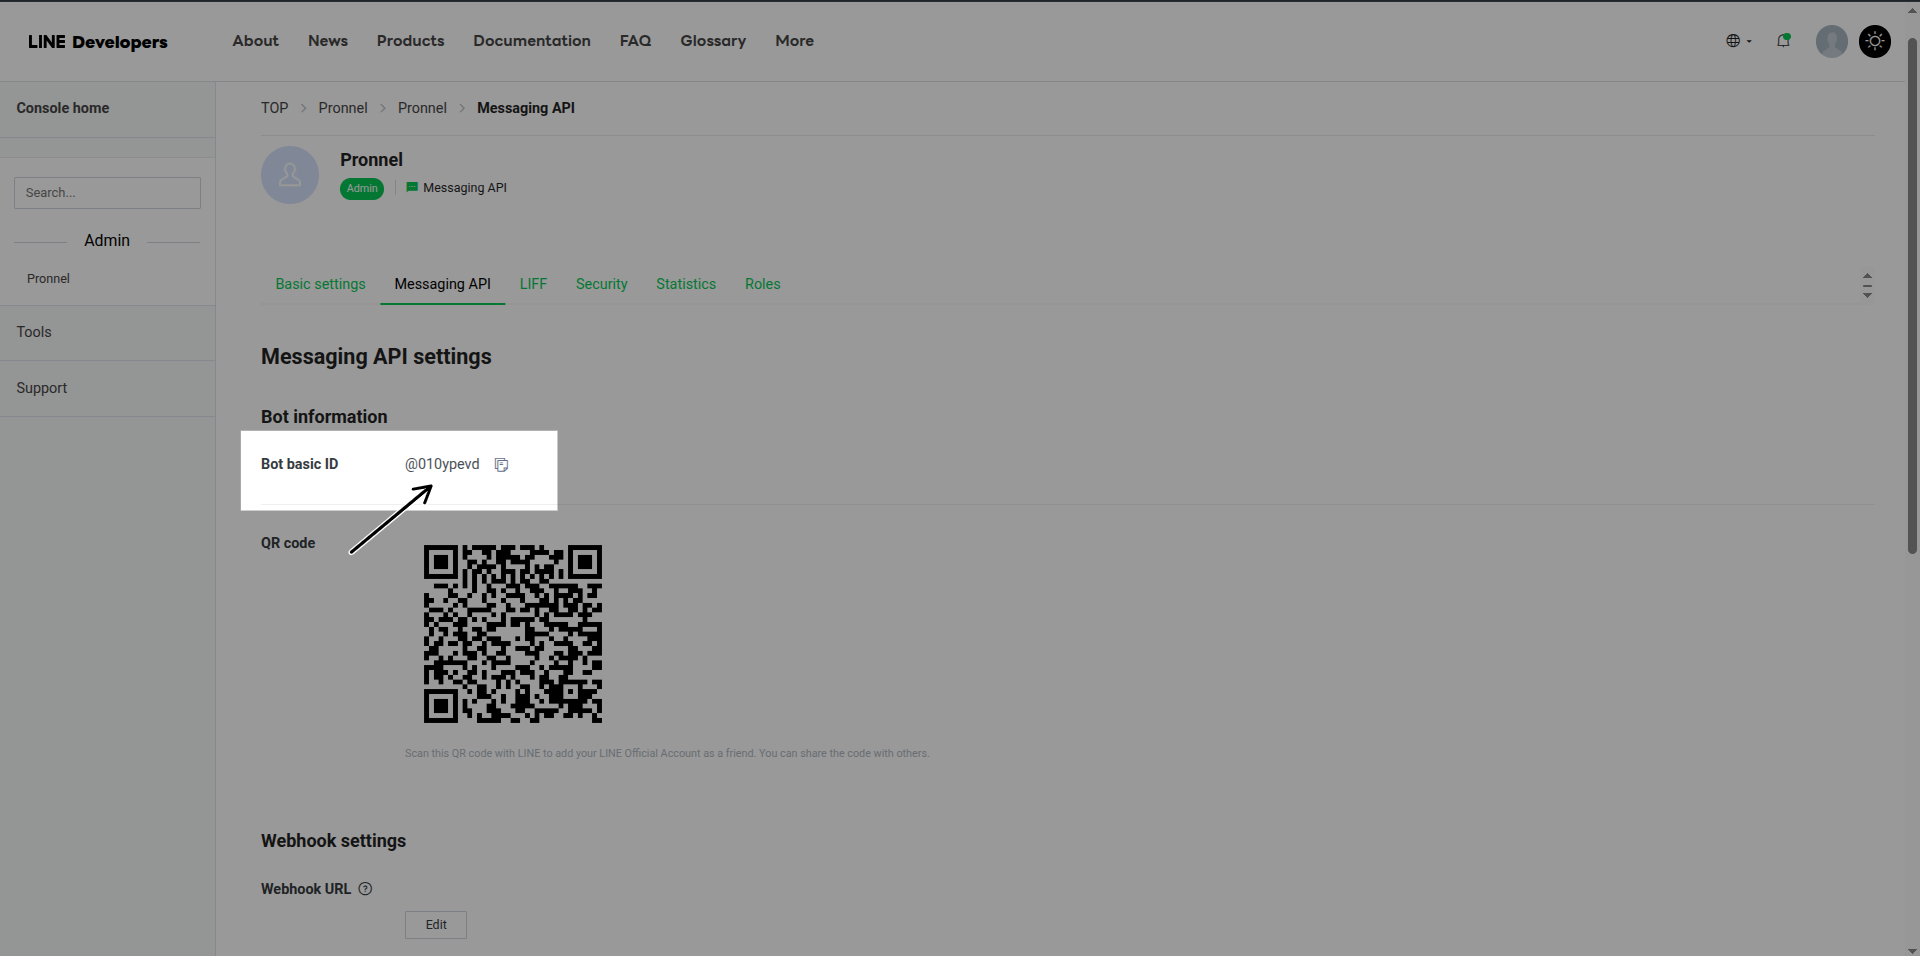Click the first Pronnel breadcrumb
This screenshot has height=956, width=1920.
[x=343, y=108]
